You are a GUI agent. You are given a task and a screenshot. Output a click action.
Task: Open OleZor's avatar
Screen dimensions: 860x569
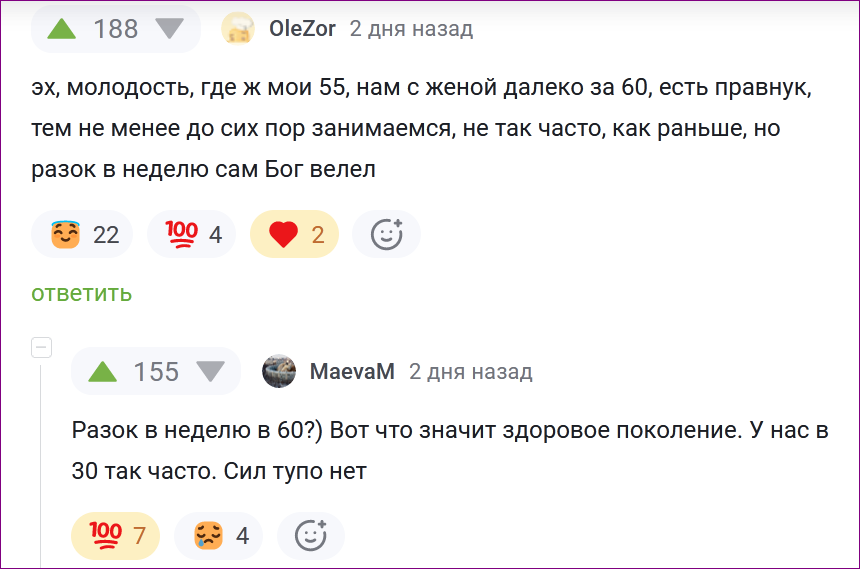click(238, 28)
